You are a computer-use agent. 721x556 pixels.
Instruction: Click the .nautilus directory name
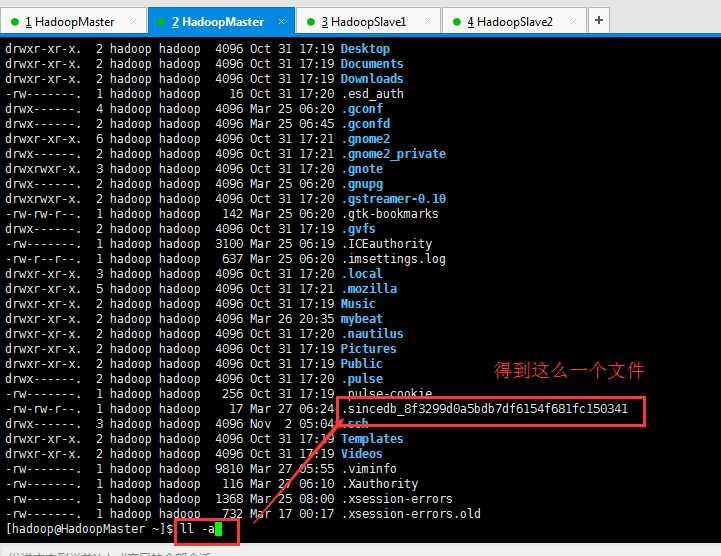[x=372, y=334]
